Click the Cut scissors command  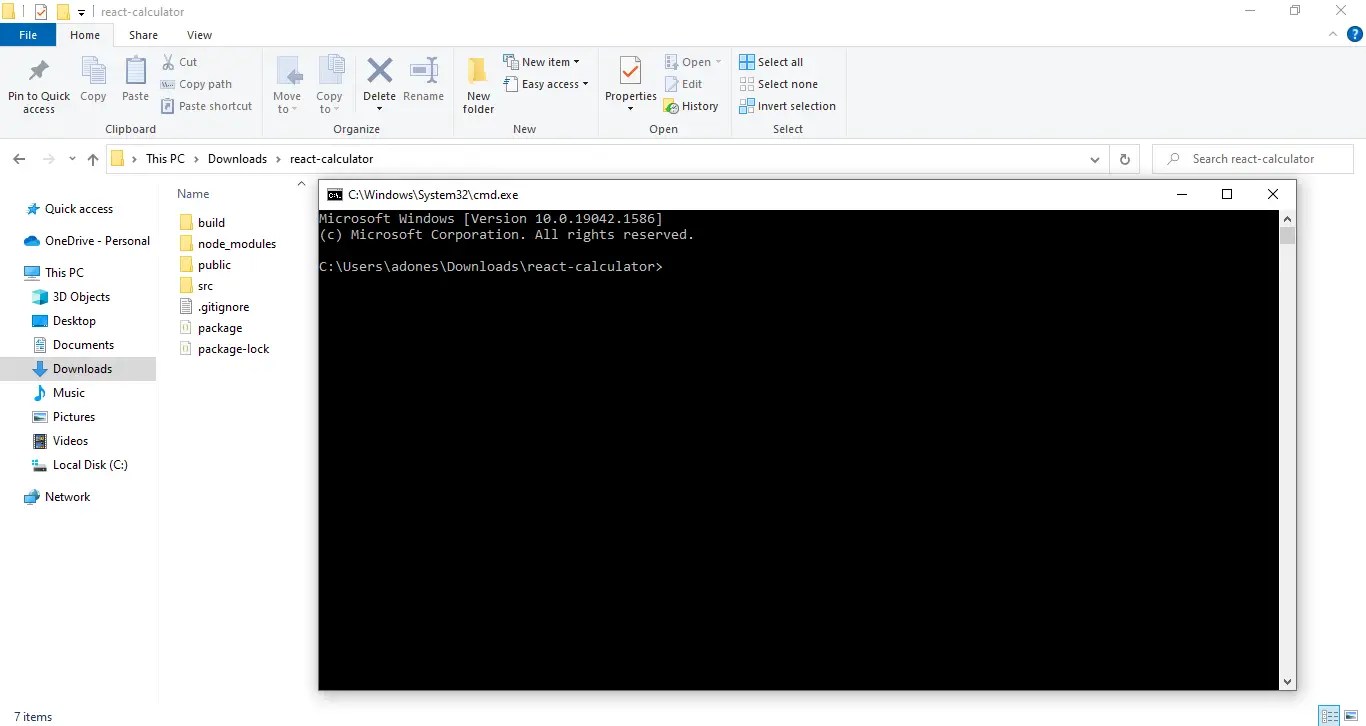click(x=180, y=62)
